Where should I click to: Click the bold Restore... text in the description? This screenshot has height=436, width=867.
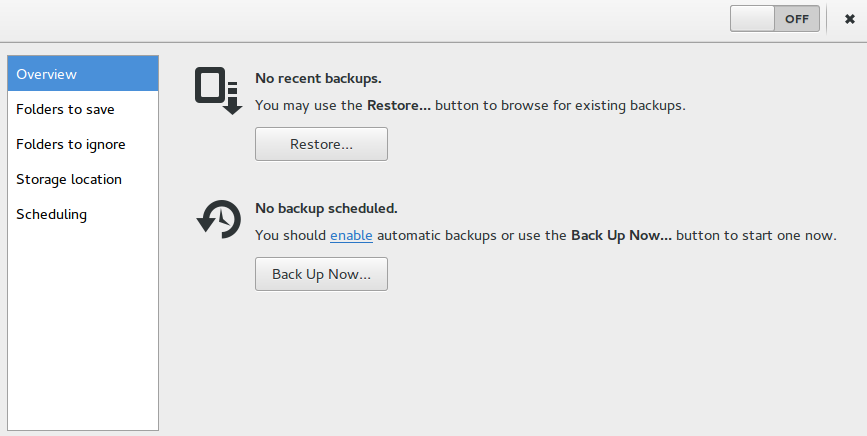[399, 106]
